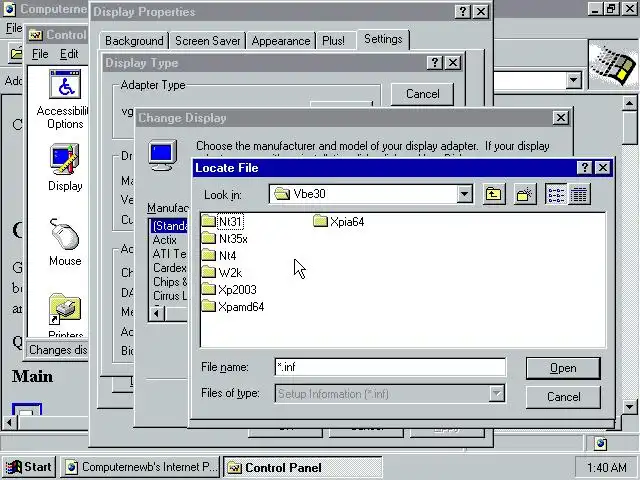Select Chips & in manufacturers list
This screenshot has height=480, width=640.
point(169,282)
